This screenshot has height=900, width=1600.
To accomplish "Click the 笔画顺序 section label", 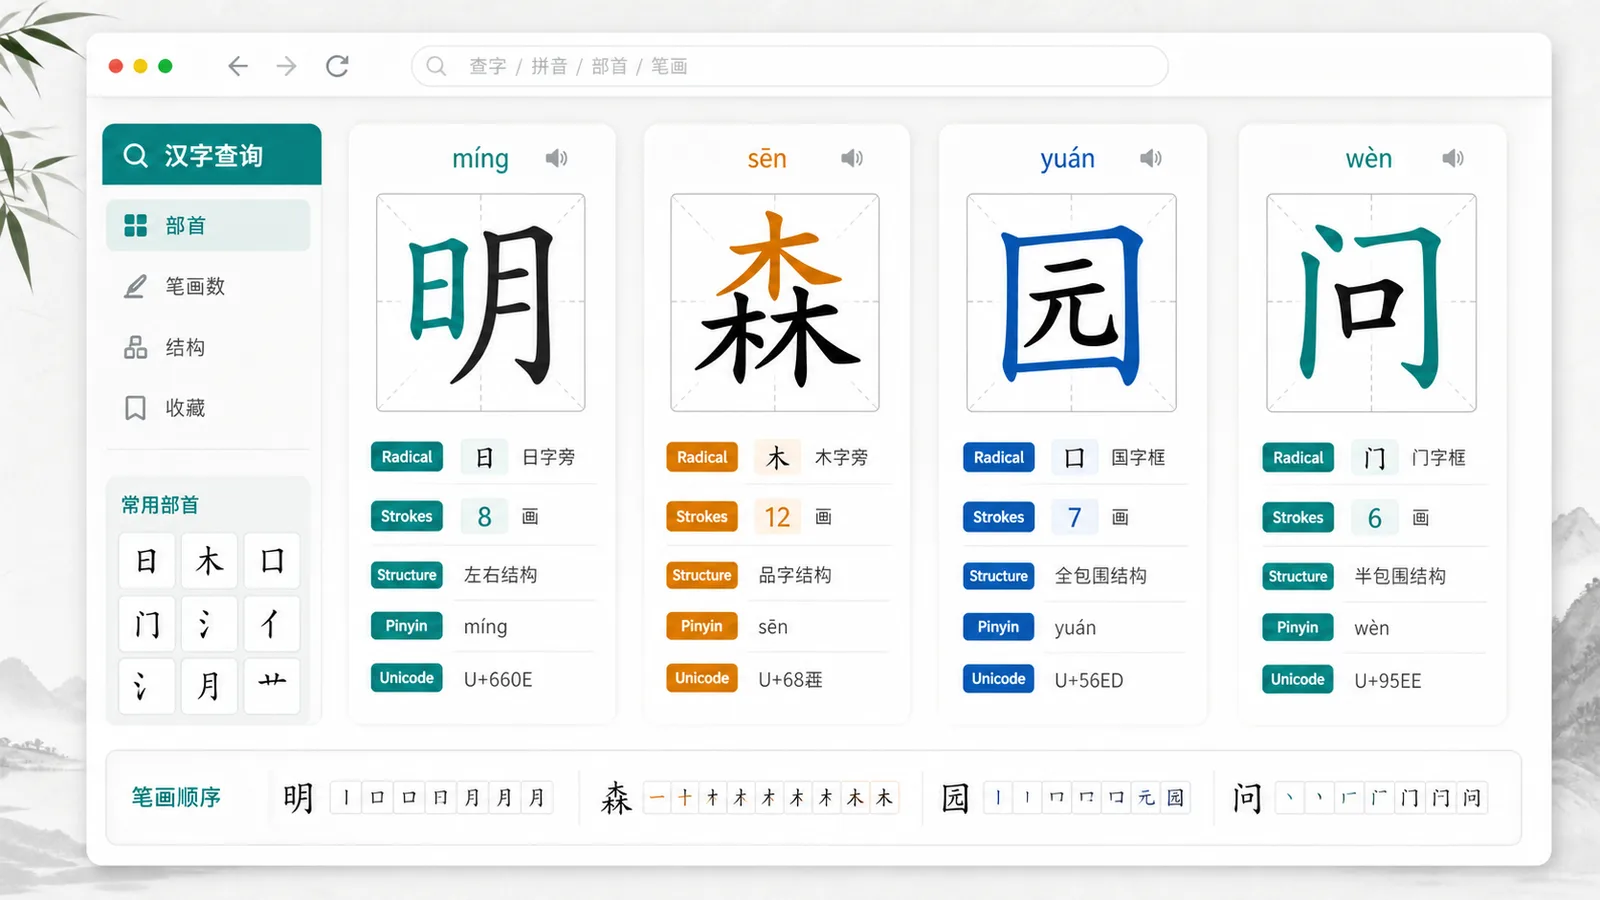I will pyautogui.click(x=176, y=797).
